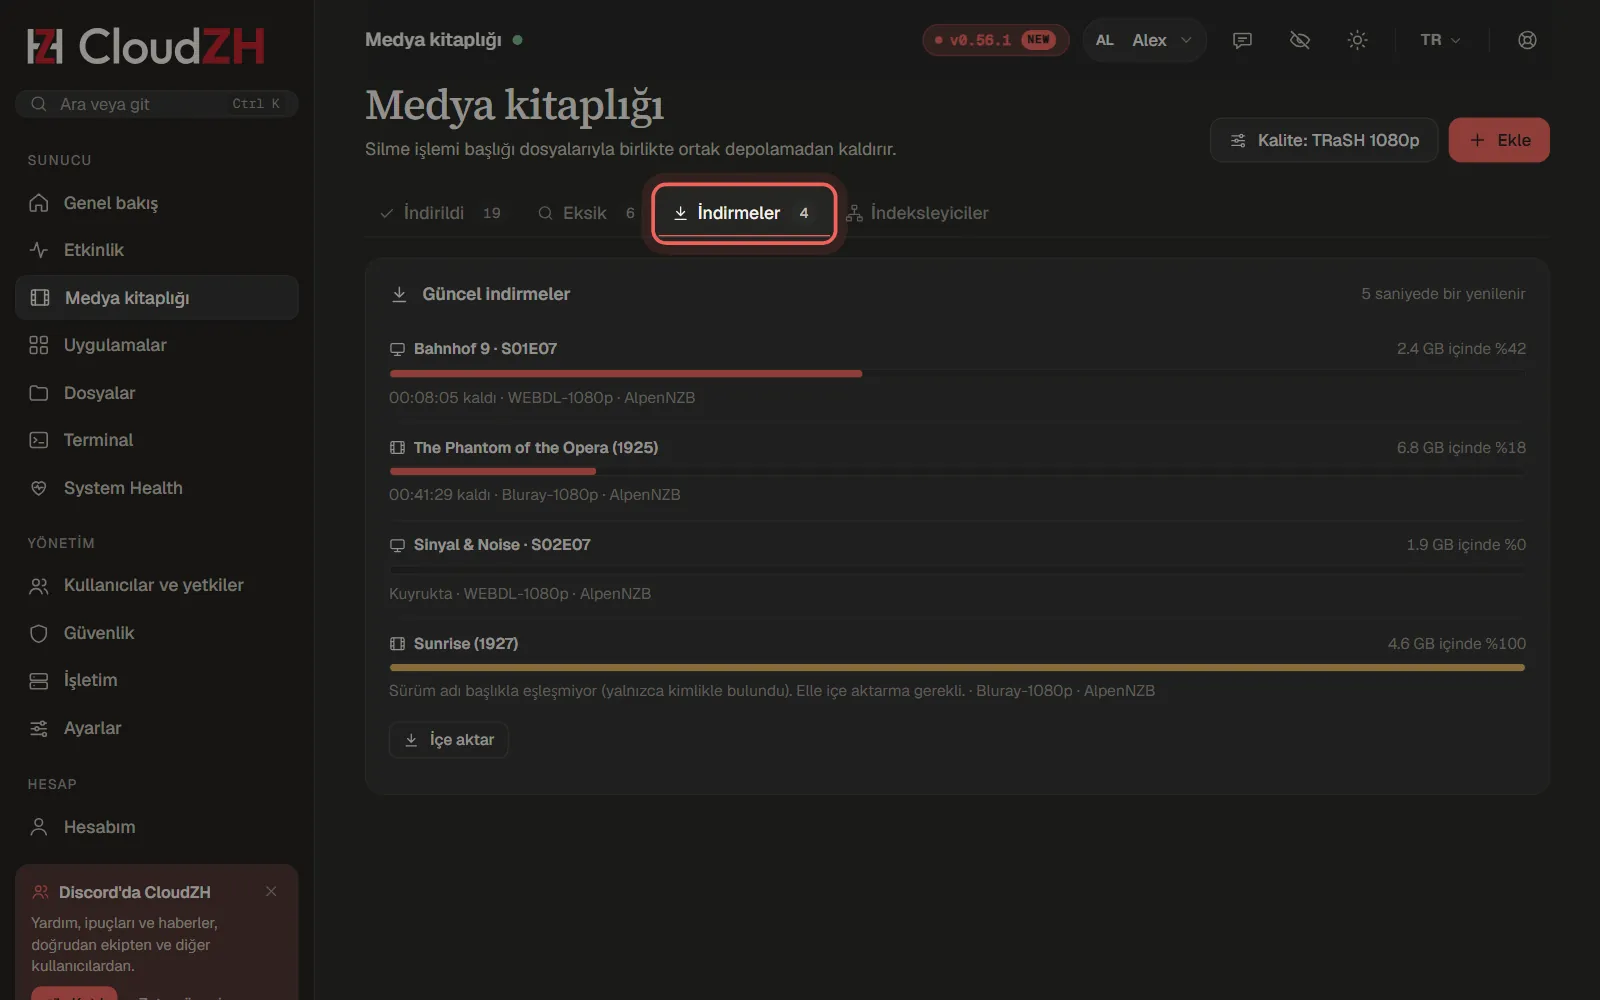Viewport: 1600px width, 1000px height.
Task: Click the Bahnhof 9 progress bar
Action: pyautogui.click(x=957, y=374)
